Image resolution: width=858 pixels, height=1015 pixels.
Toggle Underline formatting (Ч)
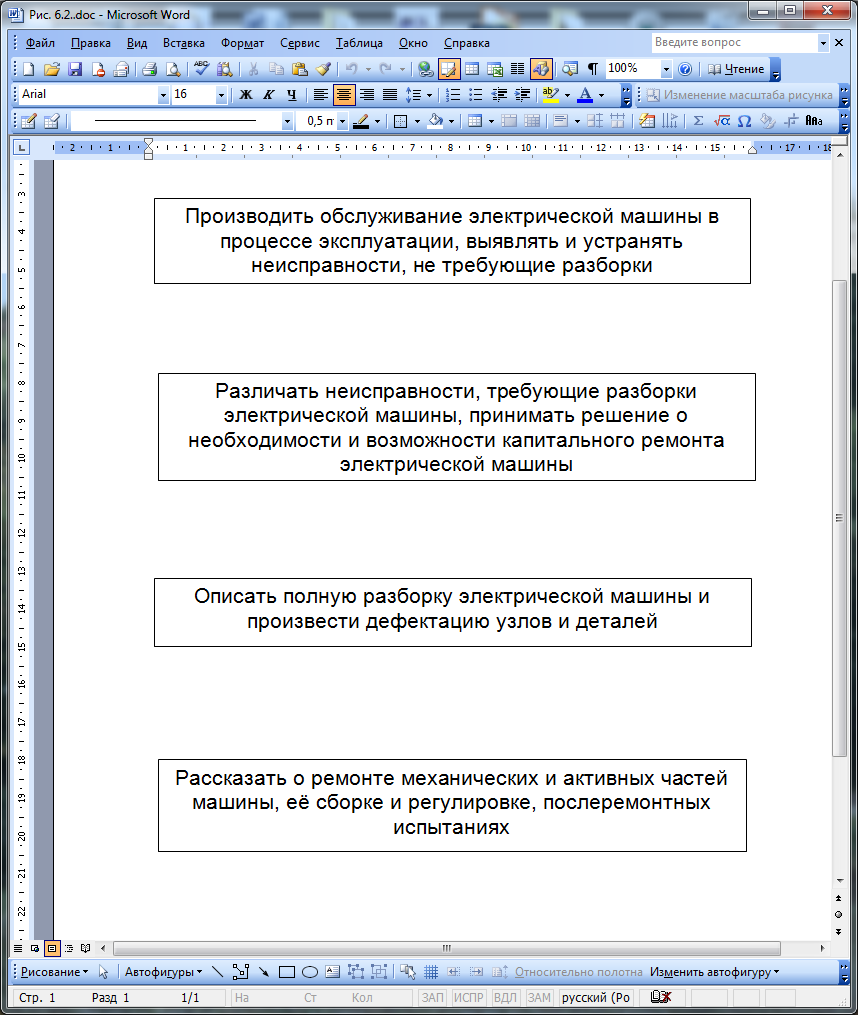[x=292, y=95]
